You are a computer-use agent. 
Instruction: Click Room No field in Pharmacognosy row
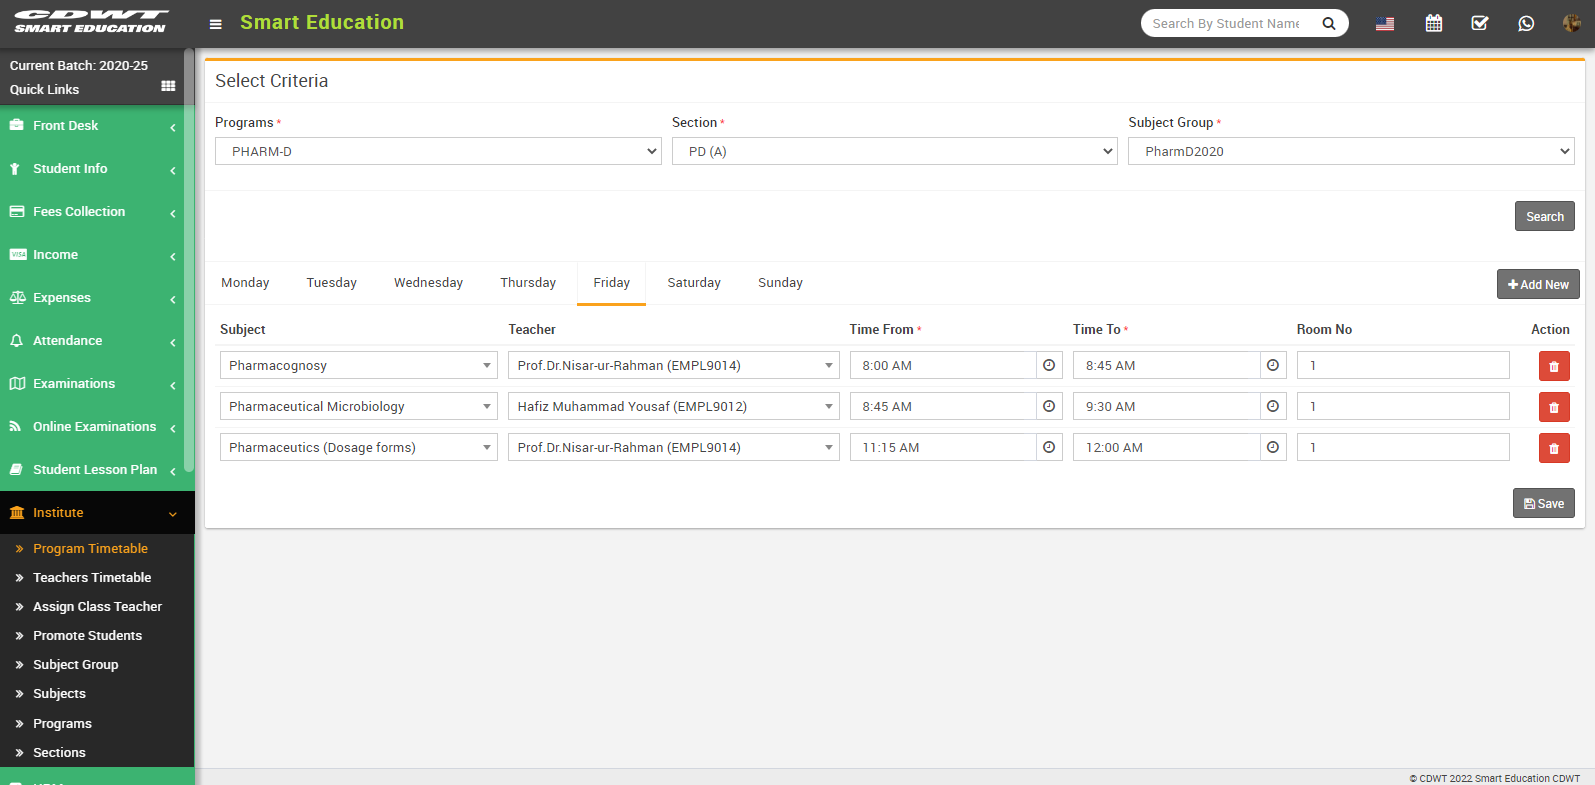click(x=1403, y=365)
